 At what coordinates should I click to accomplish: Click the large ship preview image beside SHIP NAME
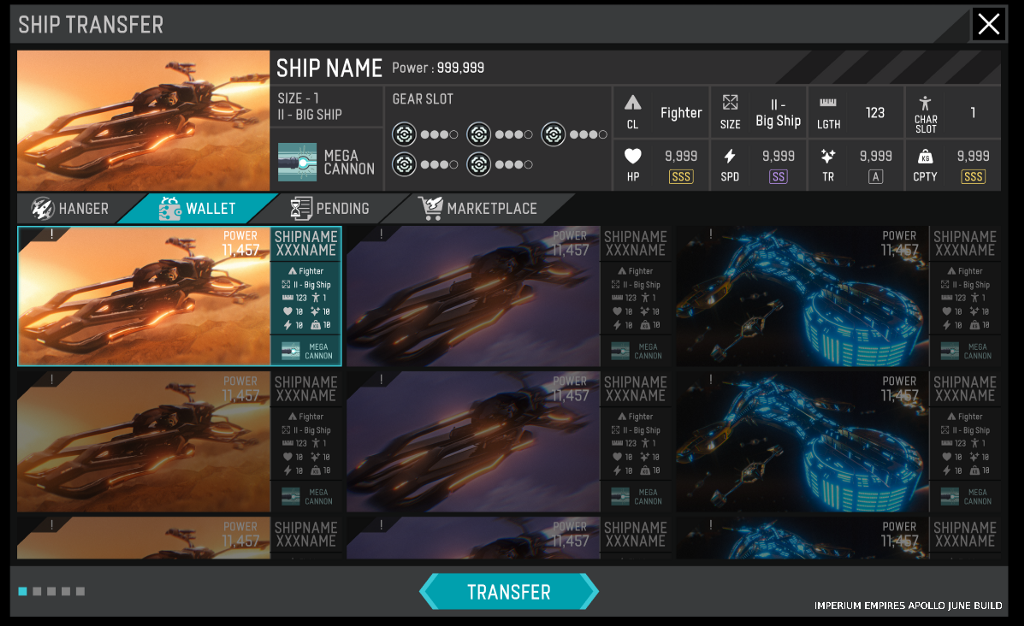pyautogui.click(x=143, y=121)
